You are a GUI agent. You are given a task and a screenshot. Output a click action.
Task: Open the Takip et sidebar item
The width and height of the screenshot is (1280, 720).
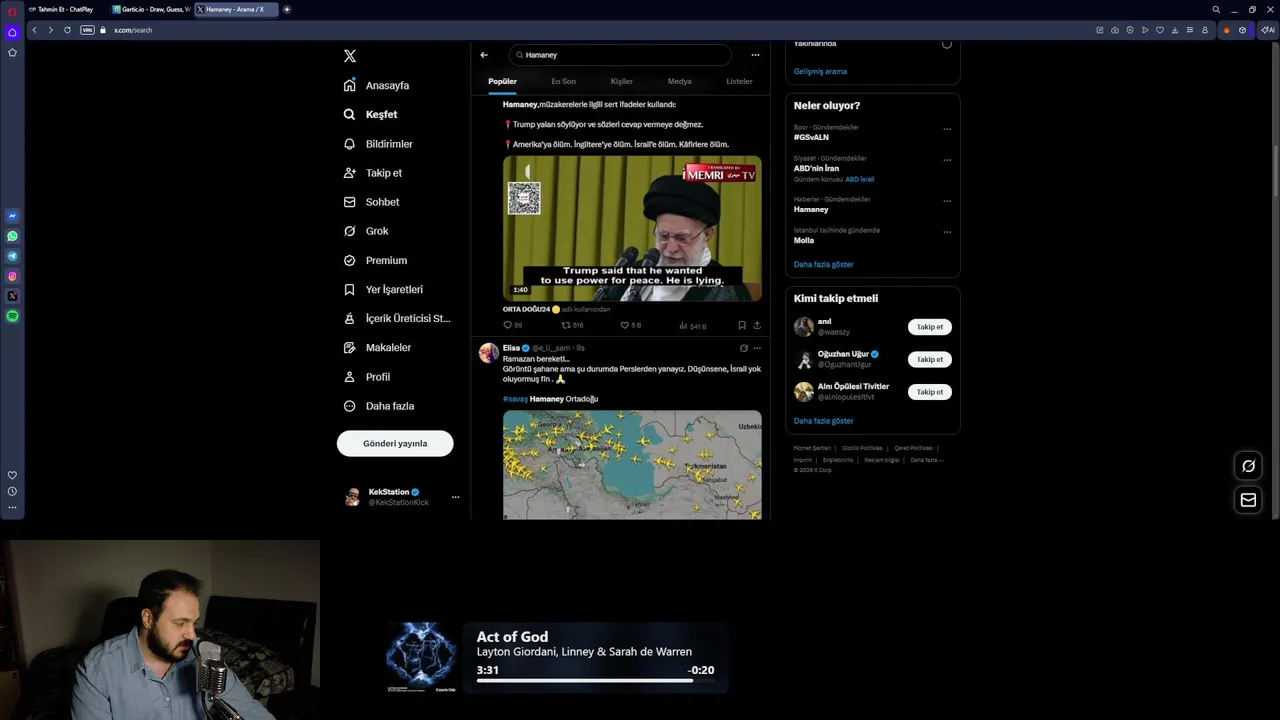(372, 173)
